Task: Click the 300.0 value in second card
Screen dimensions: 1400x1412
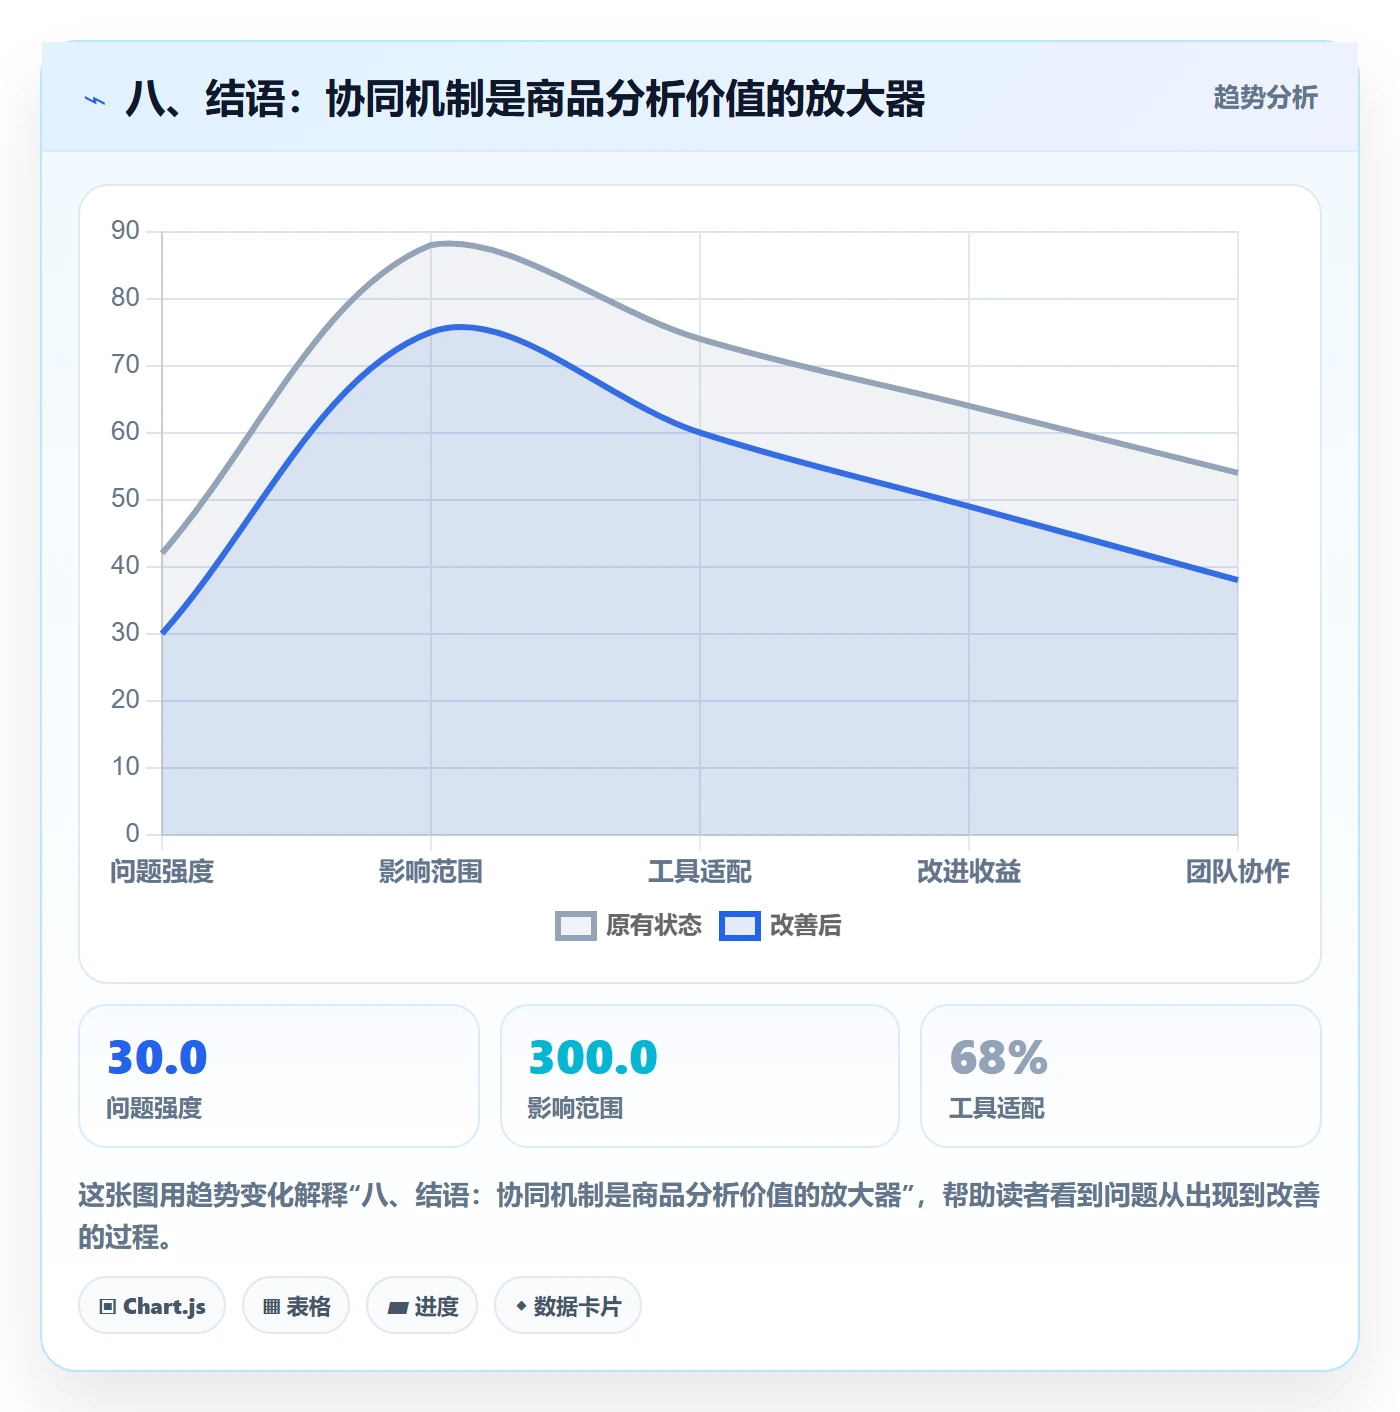Action: point(593,1057)
